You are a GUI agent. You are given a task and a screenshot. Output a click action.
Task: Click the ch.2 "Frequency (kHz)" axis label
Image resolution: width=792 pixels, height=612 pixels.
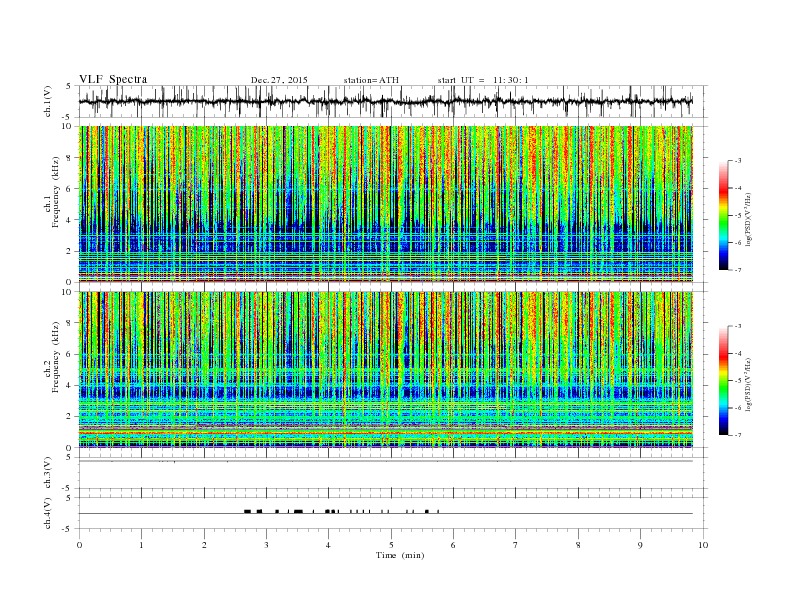point(56,357)
